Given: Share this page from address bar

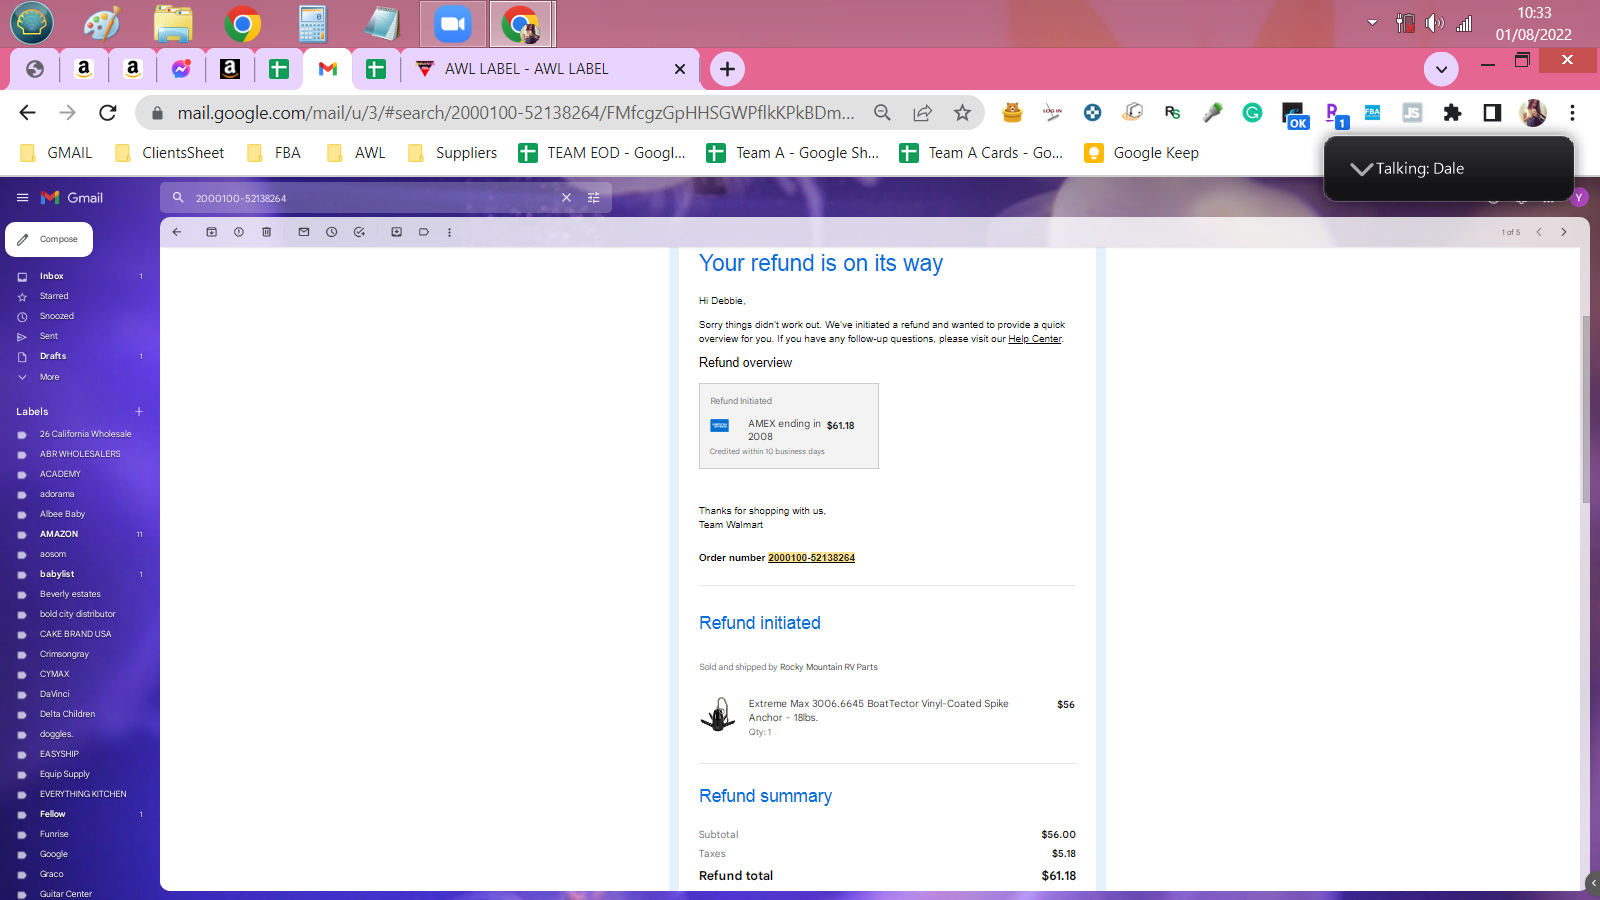Looking at the screenshot, I should [x=922, y=113].
